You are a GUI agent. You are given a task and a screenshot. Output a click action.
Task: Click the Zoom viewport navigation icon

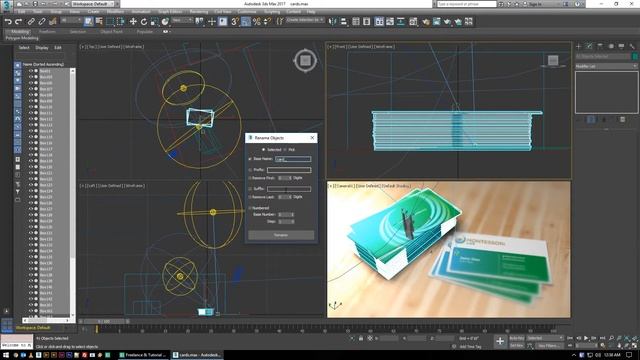611,338
